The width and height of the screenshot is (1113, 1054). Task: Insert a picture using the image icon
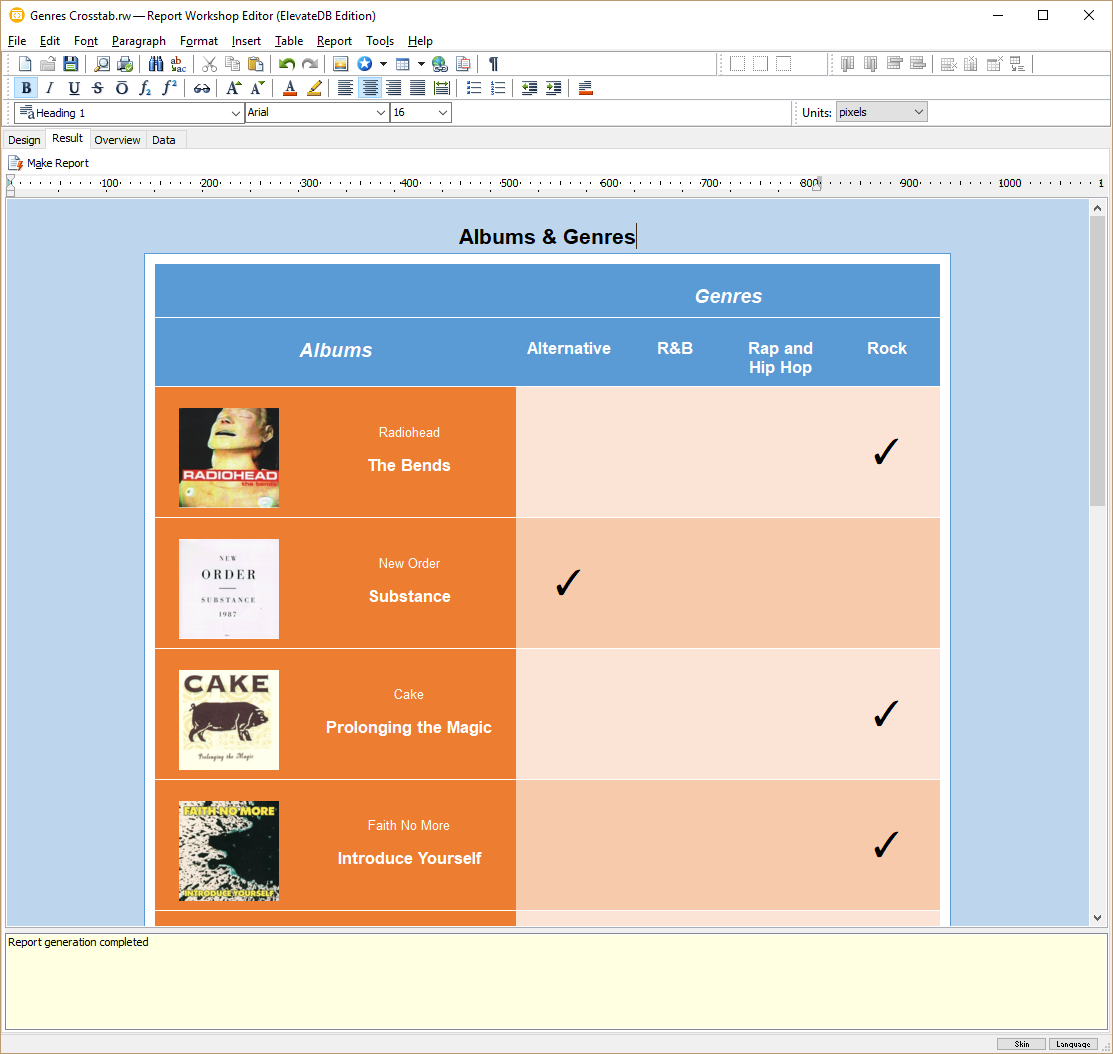click(x=340, y=64)
